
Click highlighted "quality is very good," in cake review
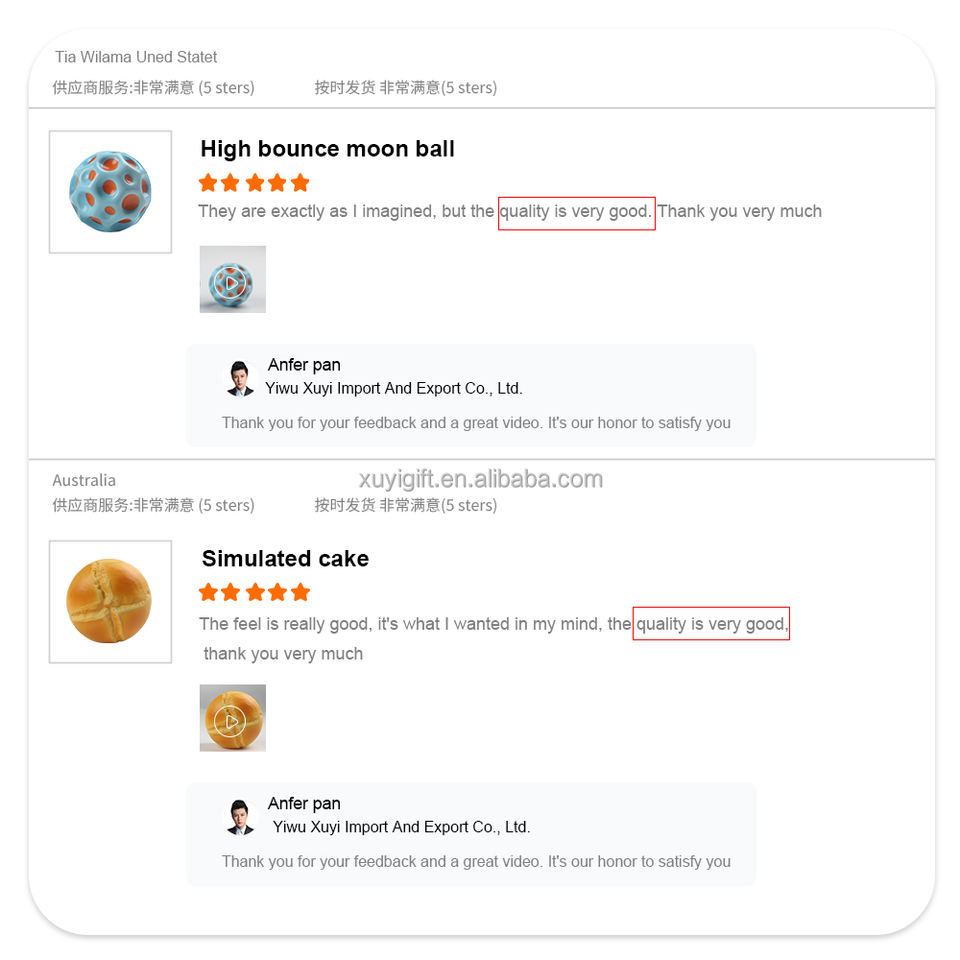click(x=711, y=624)
